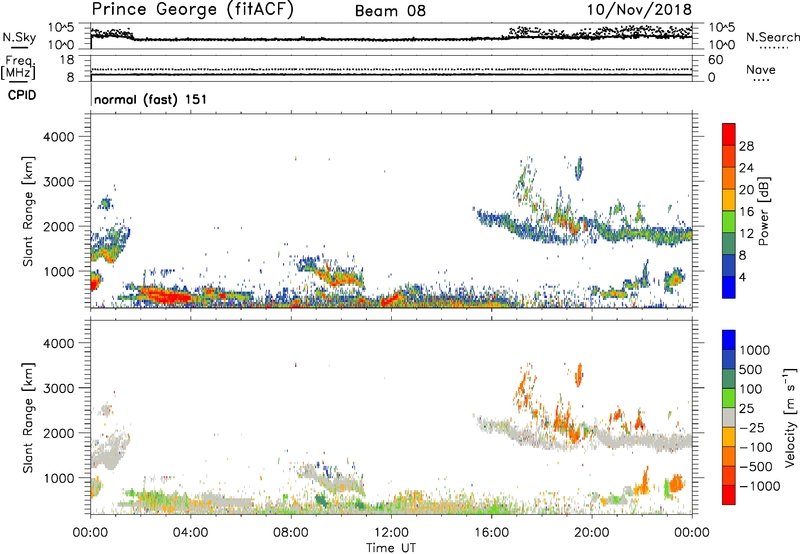Viewport: 800px width, 554px height.
Task: Select the Beam 08 label
Action: click(x=389, y=11)
